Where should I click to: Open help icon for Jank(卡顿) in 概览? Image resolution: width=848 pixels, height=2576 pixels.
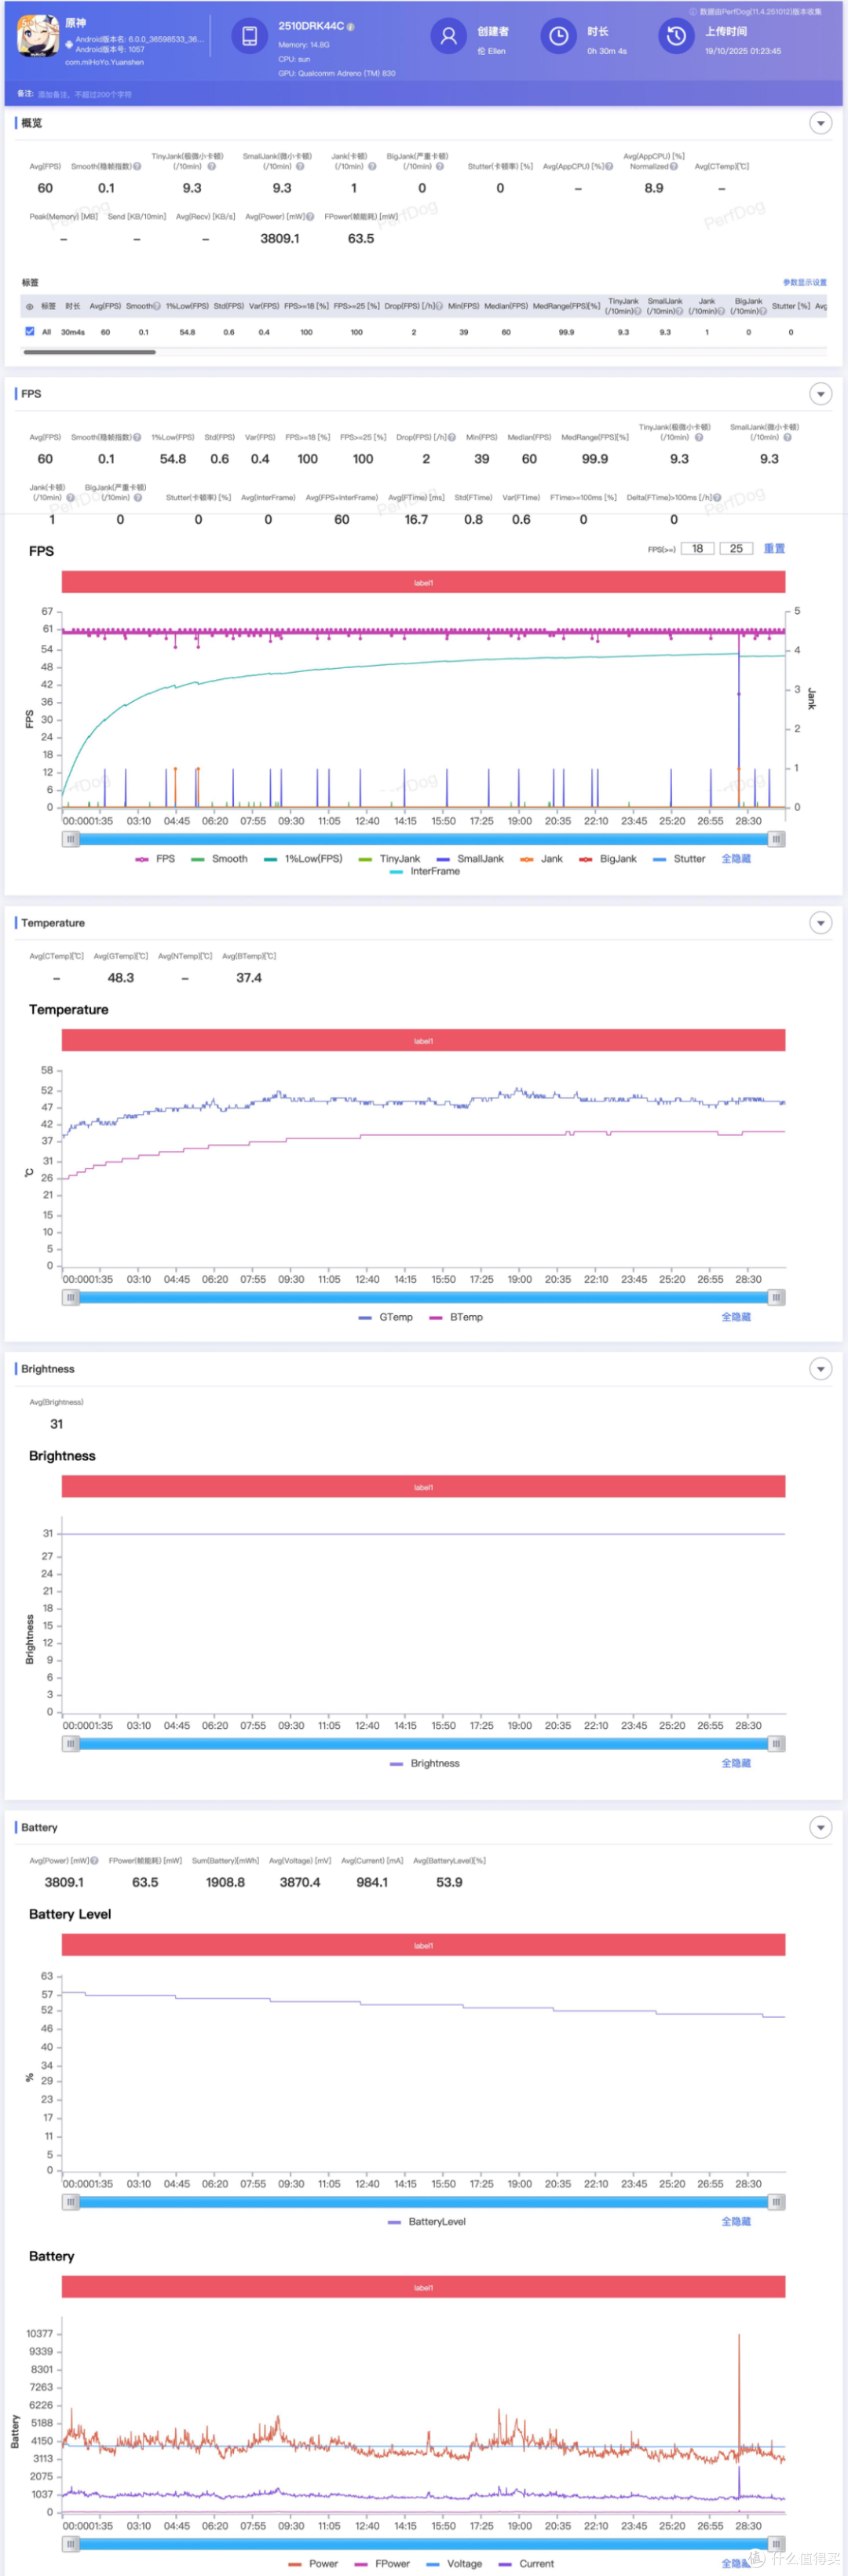click(372, 167)
